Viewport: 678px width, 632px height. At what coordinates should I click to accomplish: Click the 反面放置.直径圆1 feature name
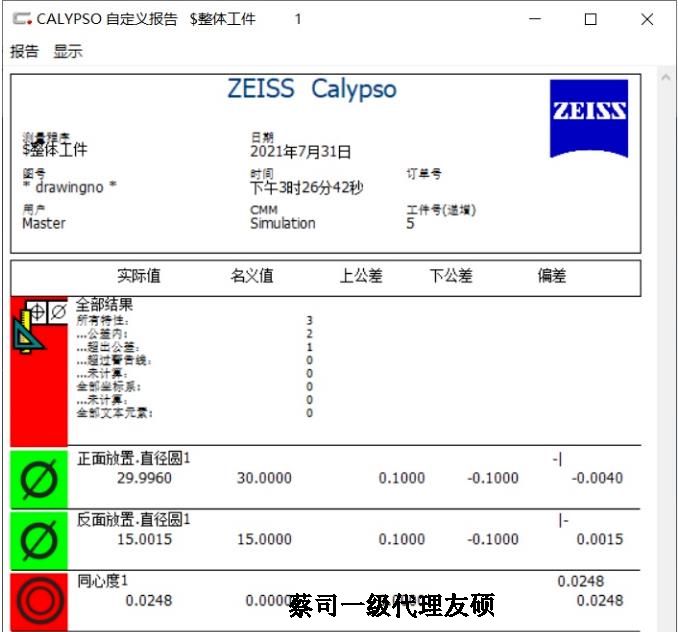click(134, 520)
